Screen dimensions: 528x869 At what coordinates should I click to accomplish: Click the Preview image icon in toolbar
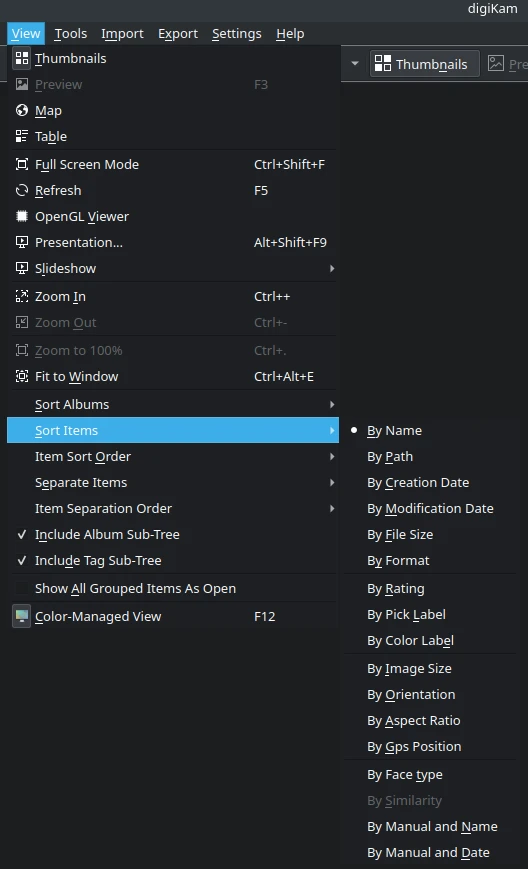496,64
